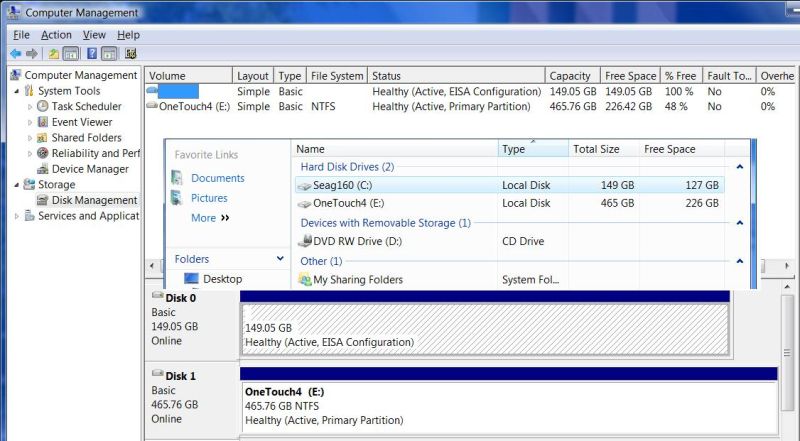
Task: Open the Action menu
Action: pos(56,35)
